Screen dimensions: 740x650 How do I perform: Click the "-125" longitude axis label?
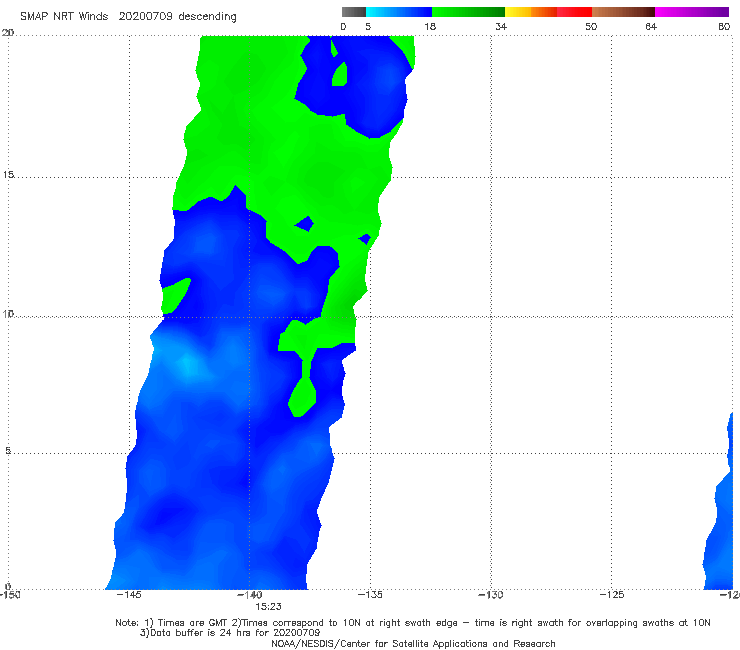coord(612,595)
